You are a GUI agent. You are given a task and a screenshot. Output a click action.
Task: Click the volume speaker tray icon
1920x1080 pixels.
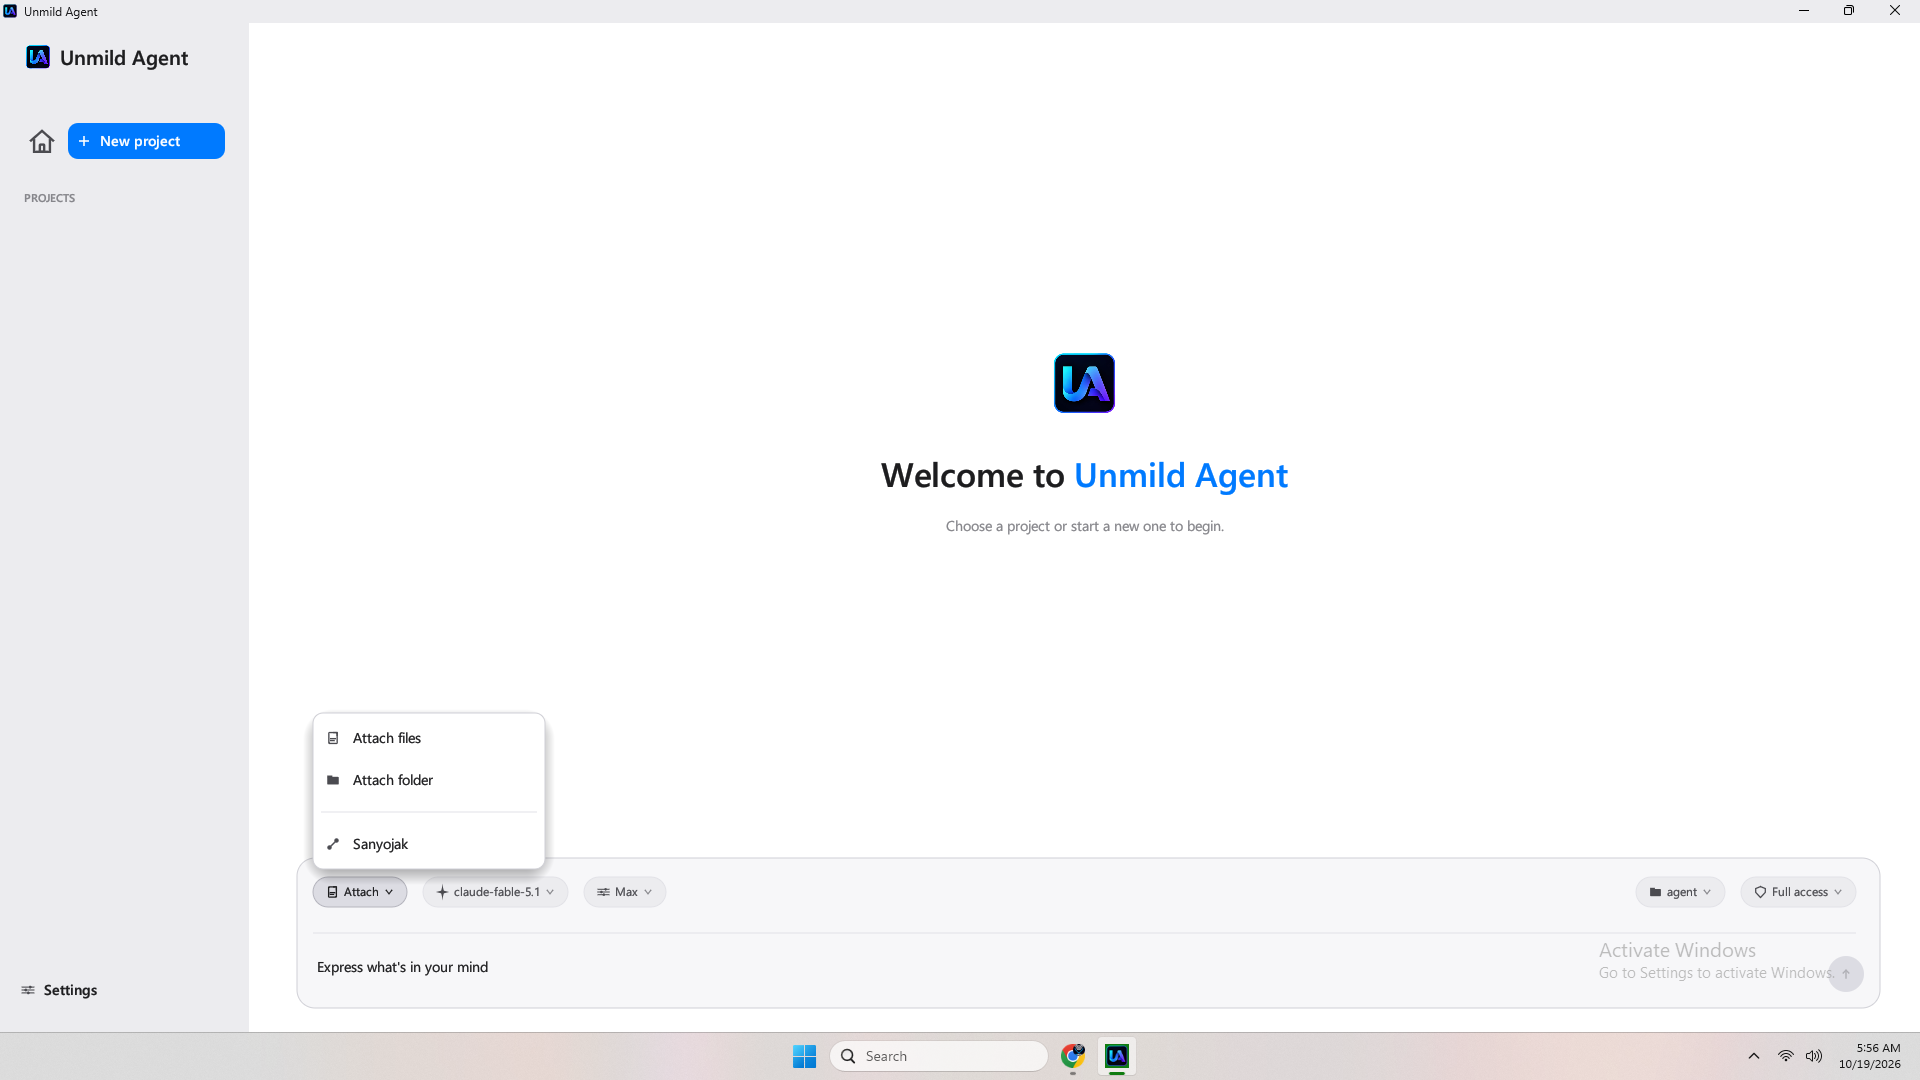tap(1814, 1056)
